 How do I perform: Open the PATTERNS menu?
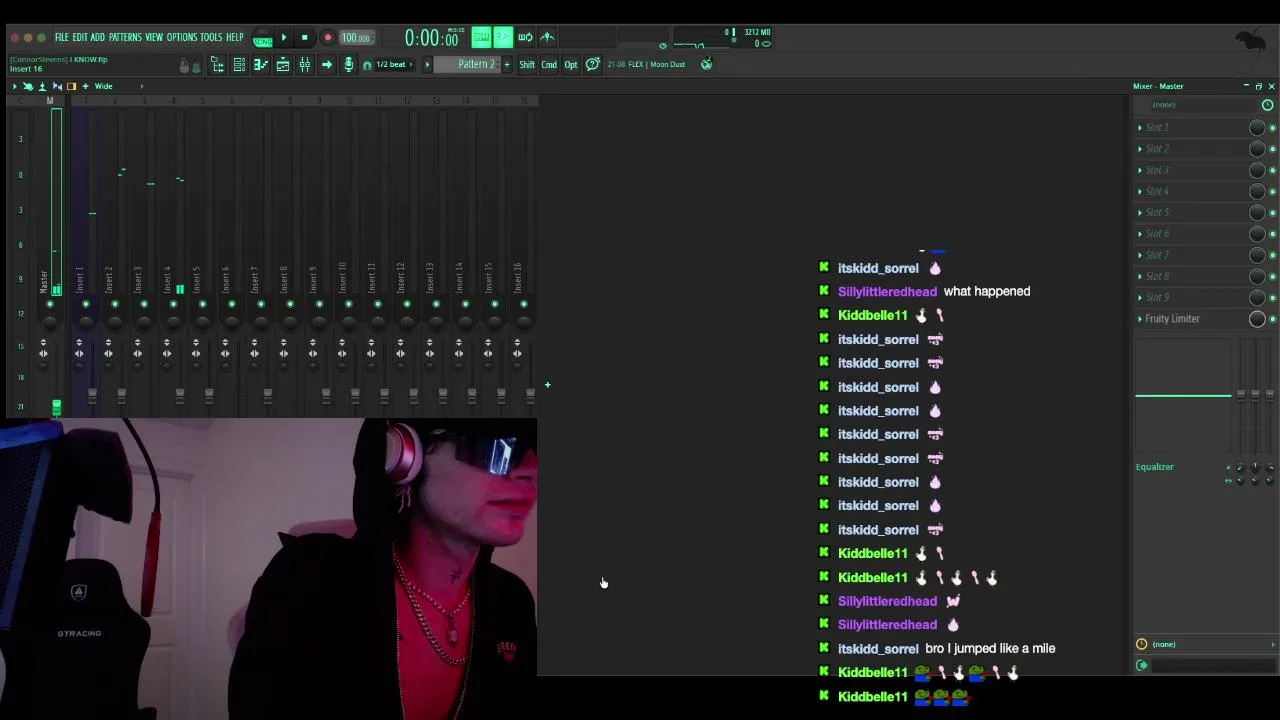coord(125,37)
